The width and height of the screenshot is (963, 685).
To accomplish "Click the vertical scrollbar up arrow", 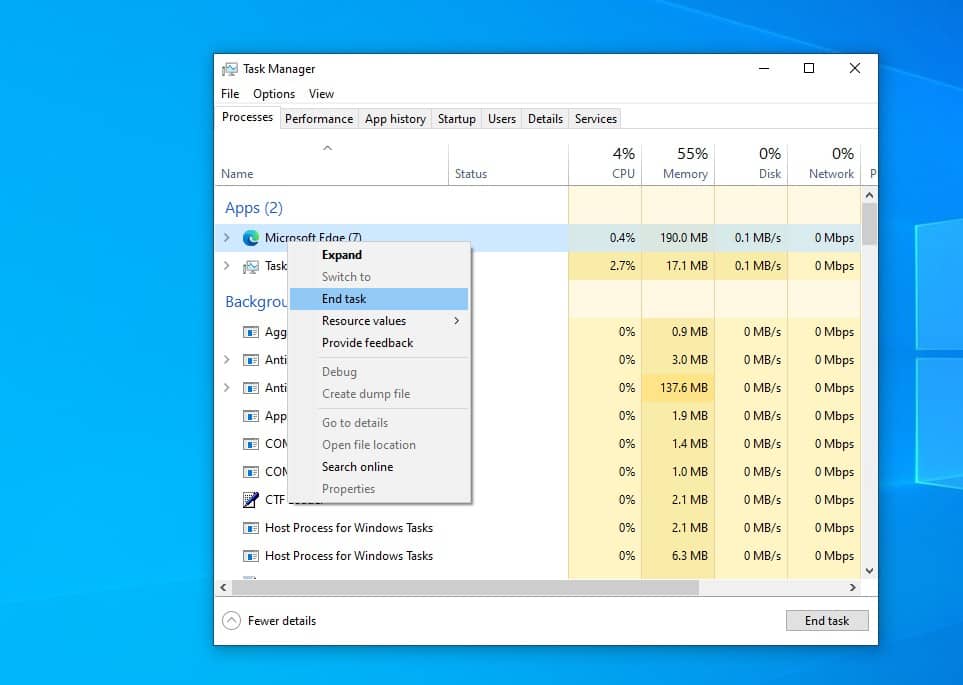I will coord(869,195).
